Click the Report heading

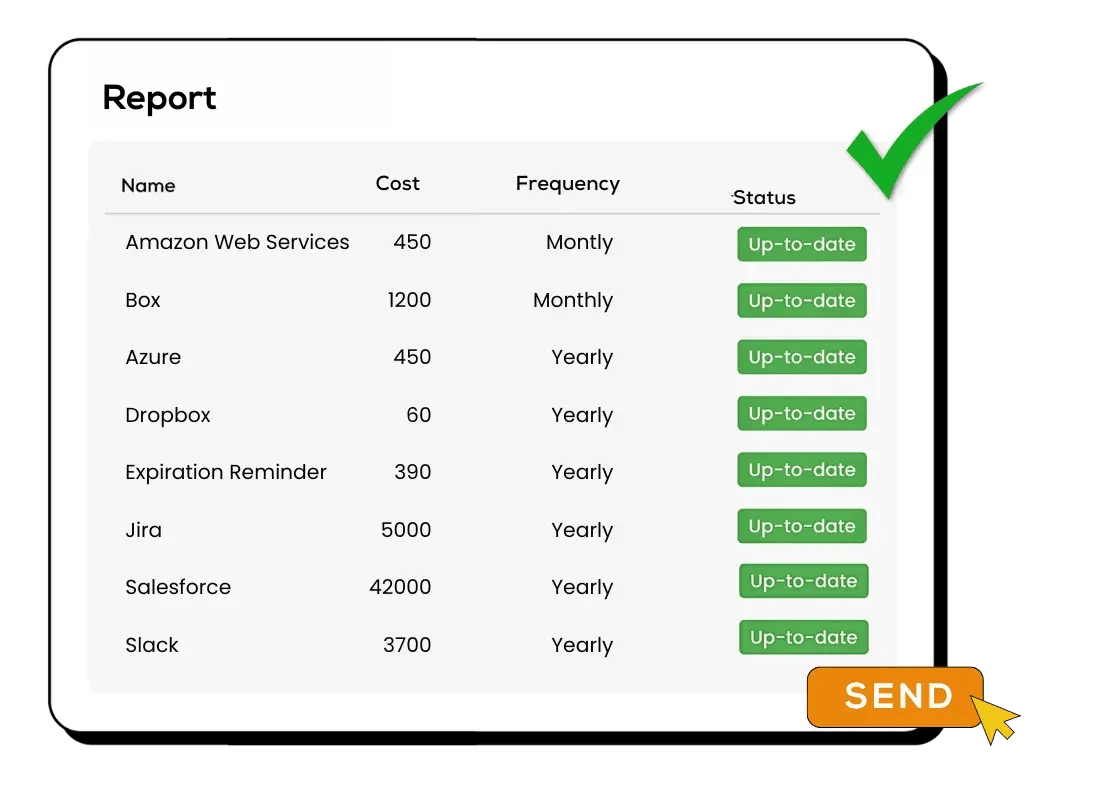click(x=159, y=98)
